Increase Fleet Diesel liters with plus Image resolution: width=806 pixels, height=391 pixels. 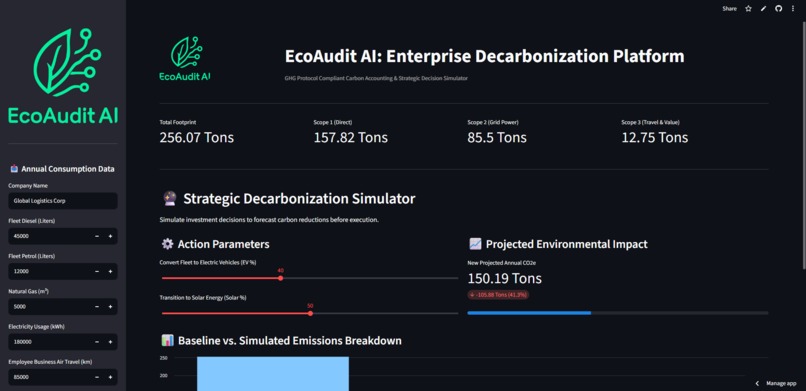point(110,236)
